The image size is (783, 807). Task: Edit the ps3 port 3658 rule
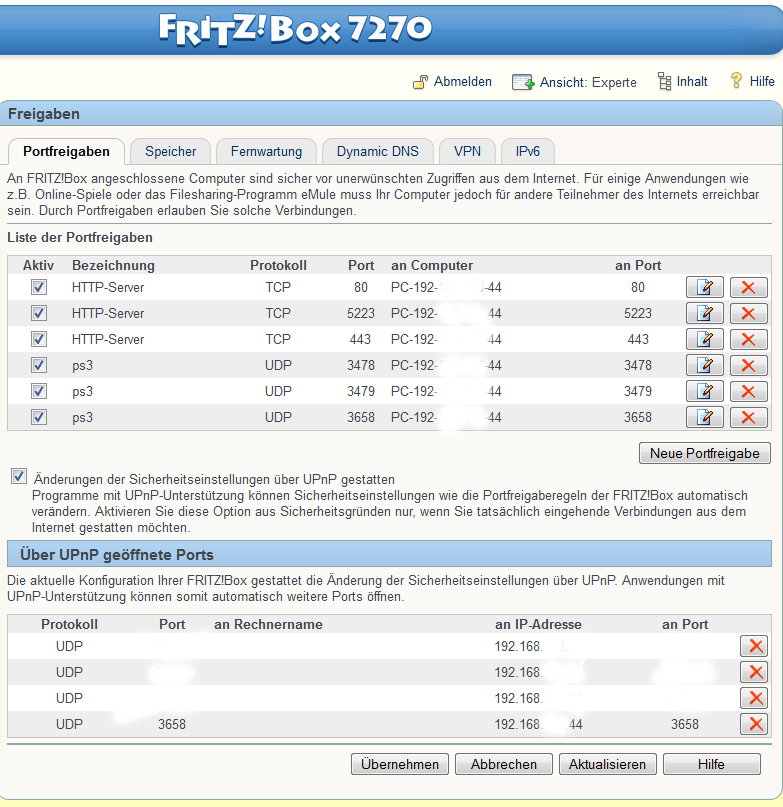705,417
